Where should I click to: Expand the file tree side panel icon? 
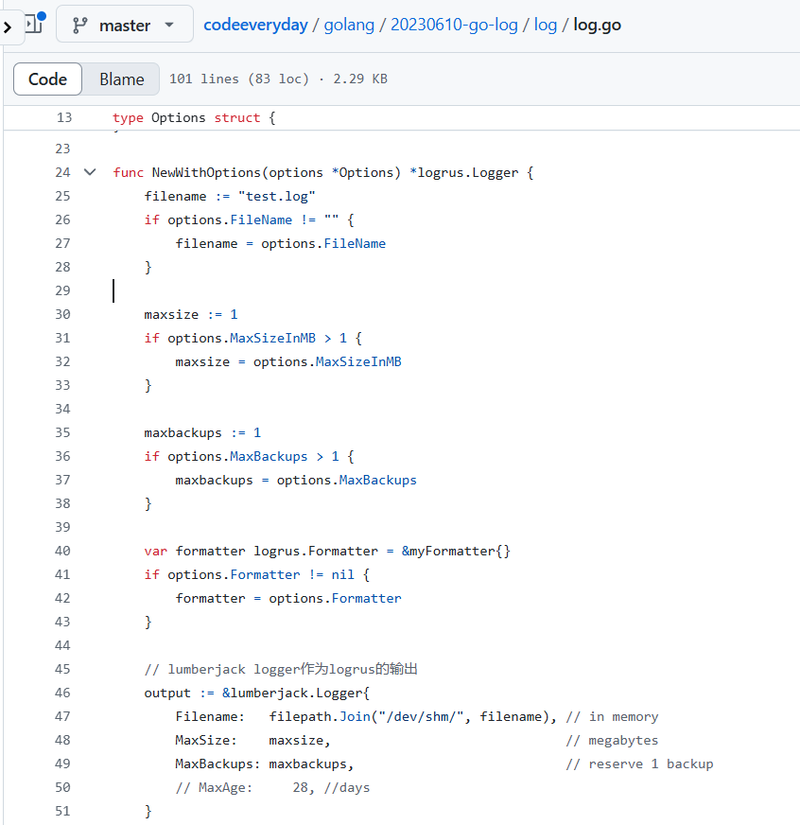[34, 24]
